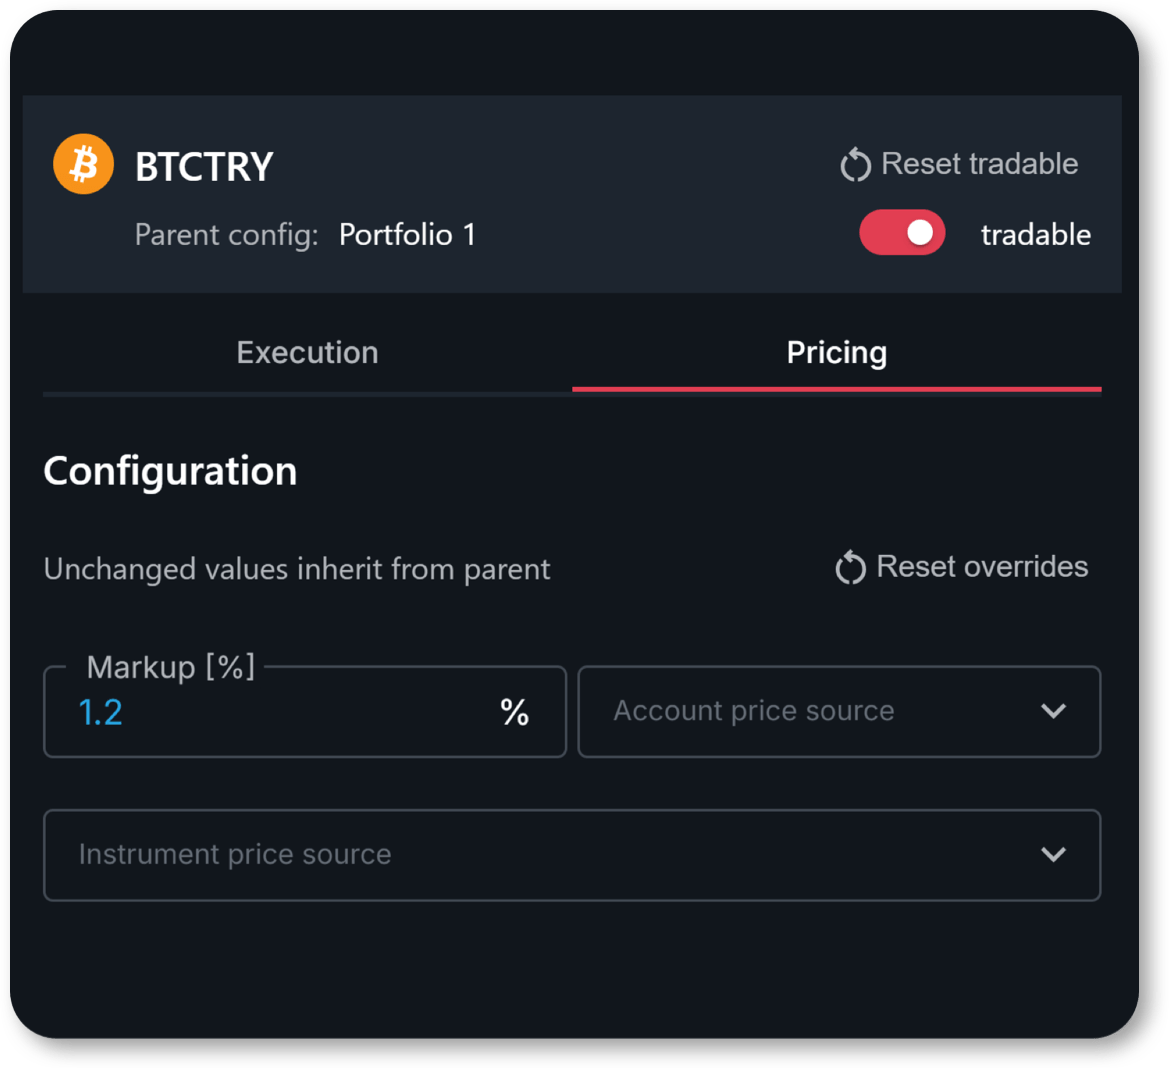The image size is (1169, 1068).
Task: Click the percent symbol in Markup field
Action: (x=514, y=712)
